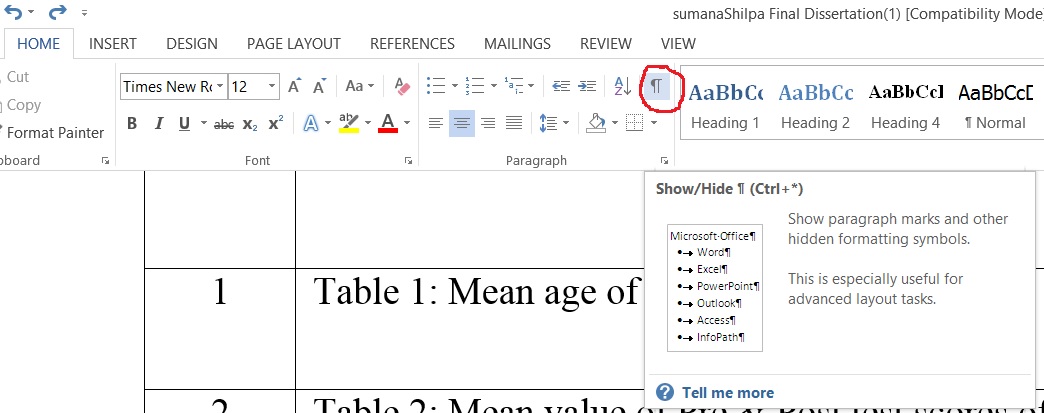
Task: Open the REFERENCES ribbon tab
Action: tap(412, 44)
